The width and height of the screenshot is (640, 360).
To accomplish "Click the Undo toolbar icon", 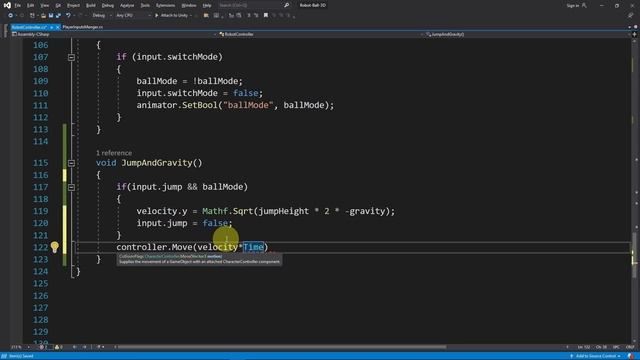I will (x=68, y=16).
